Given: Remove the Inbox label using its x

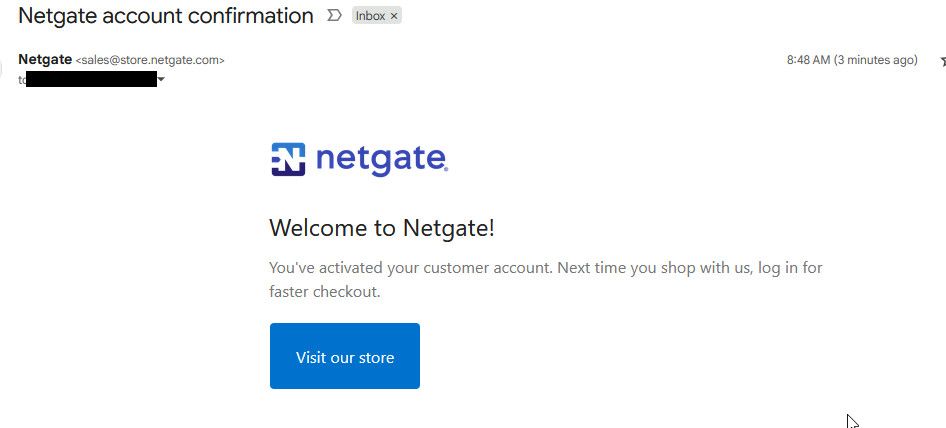Looking at the screenshot, I should coord(393,16).
